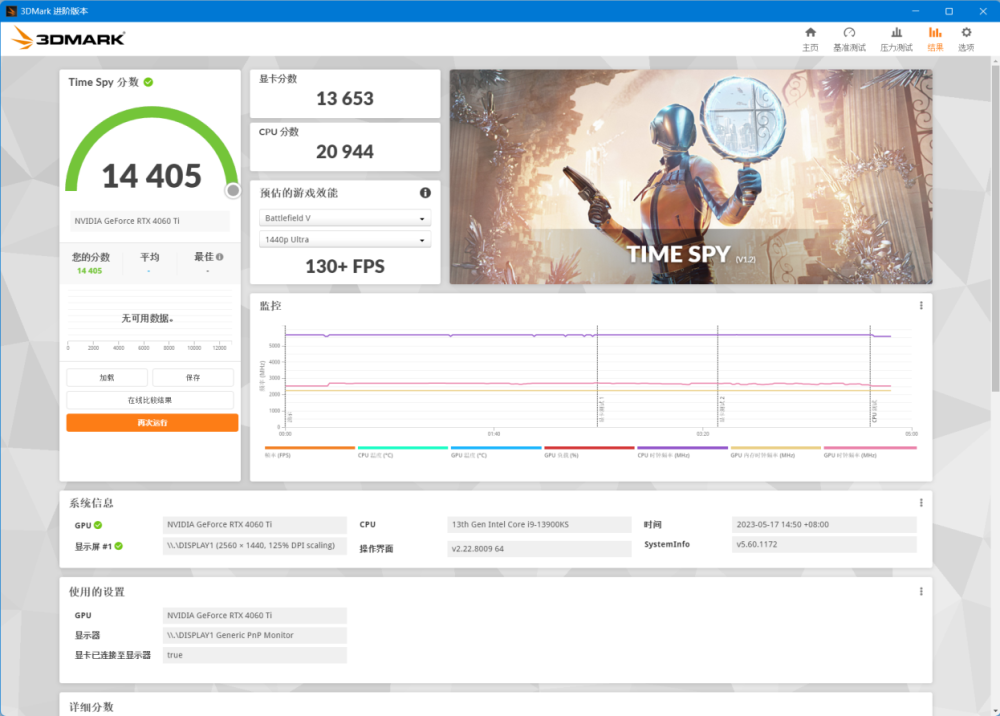1000x716 pixels.
Task: Open the 基准测试 benchmarks gauge icon
Action: (849, 38)
